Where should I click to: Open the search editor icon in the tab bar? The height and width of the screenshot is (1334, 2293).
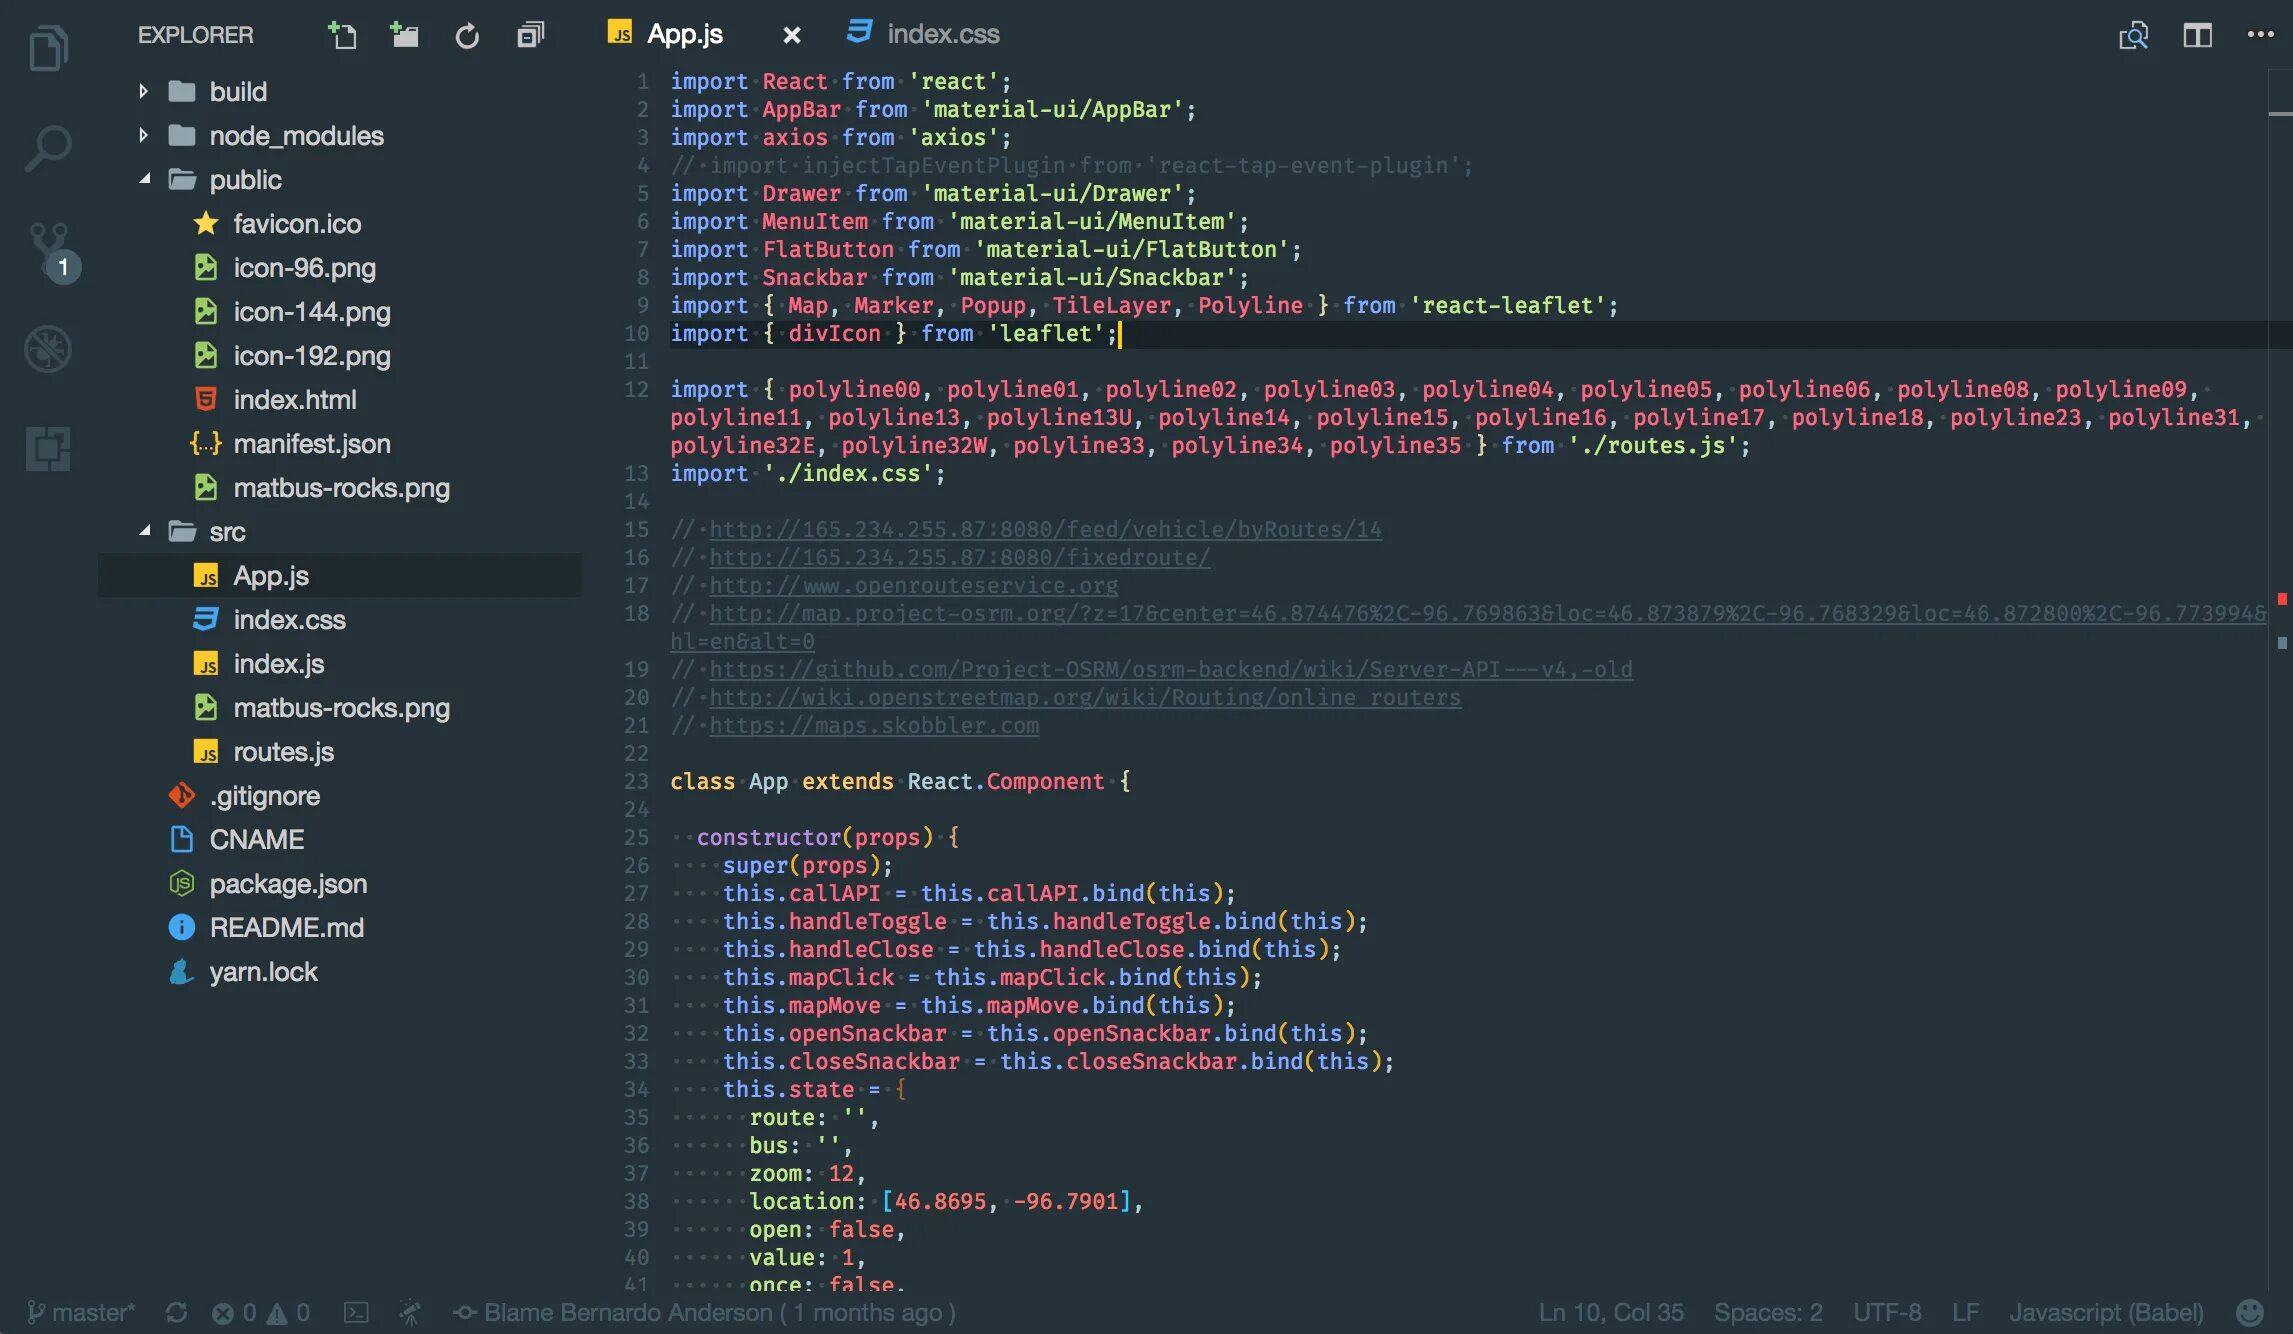pos(2133,35)
